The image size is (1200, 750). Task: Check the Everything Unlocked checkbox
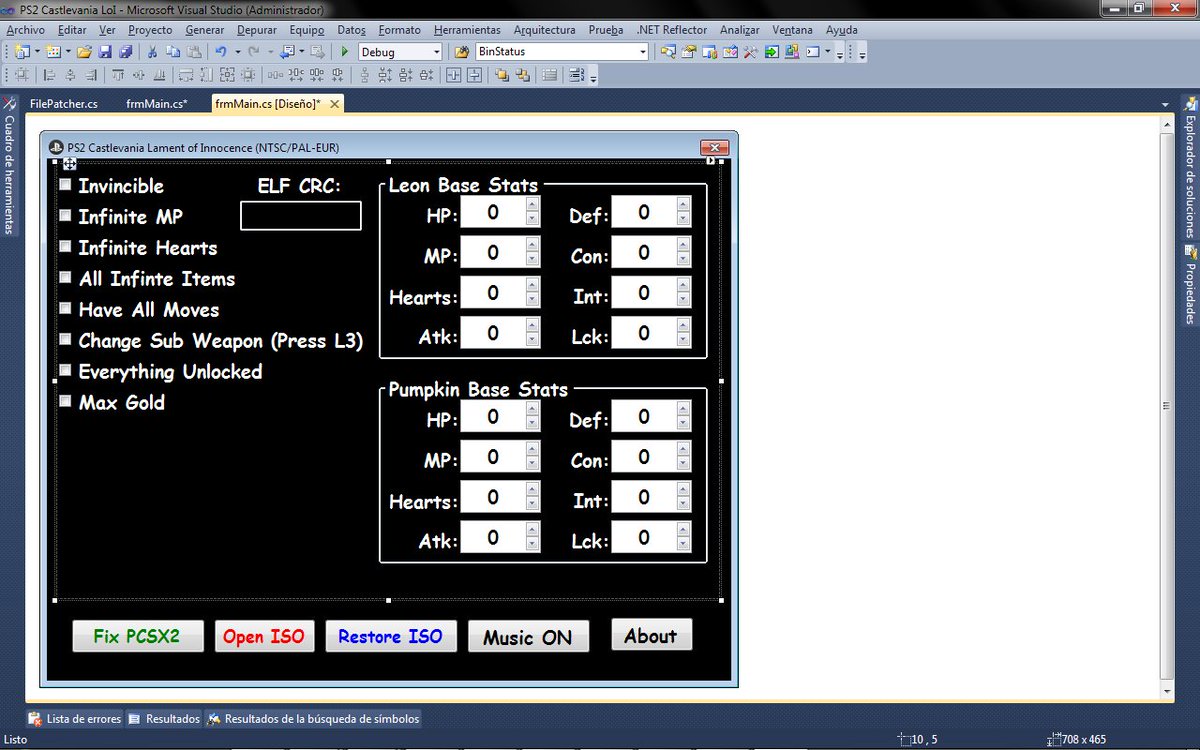65,371
